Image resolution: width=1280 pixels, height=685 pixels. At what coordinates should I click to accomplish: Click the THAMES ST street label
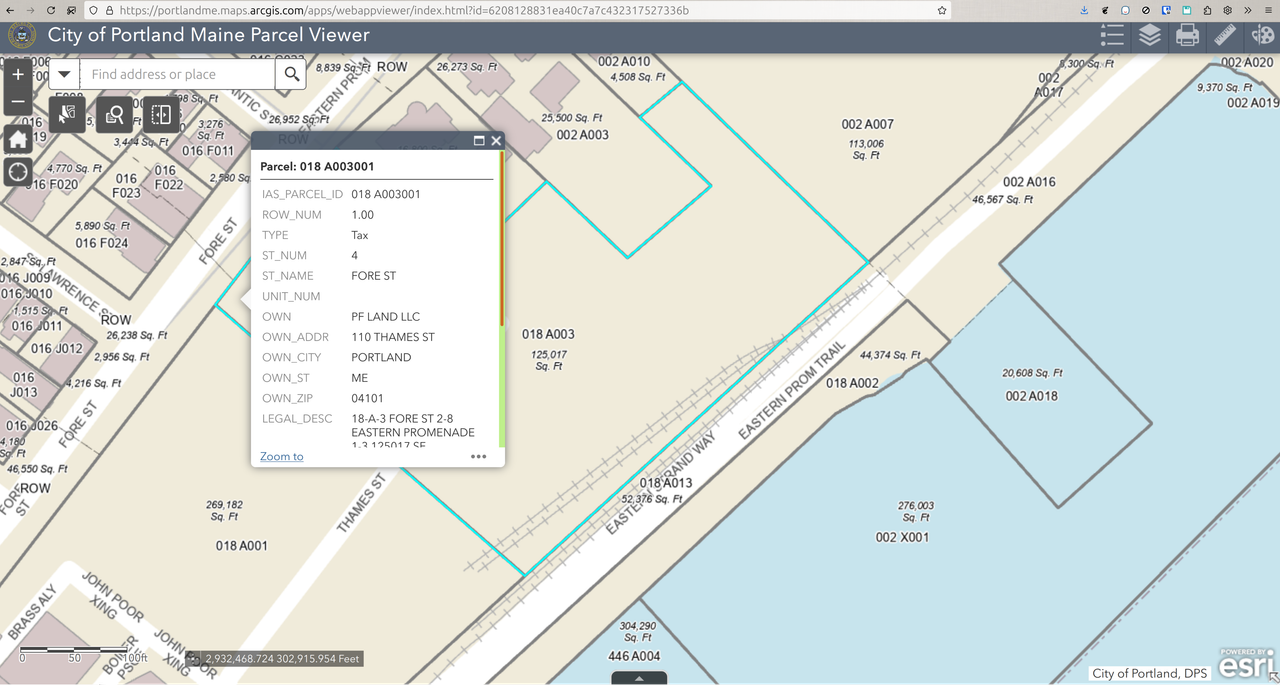[360, 503]
